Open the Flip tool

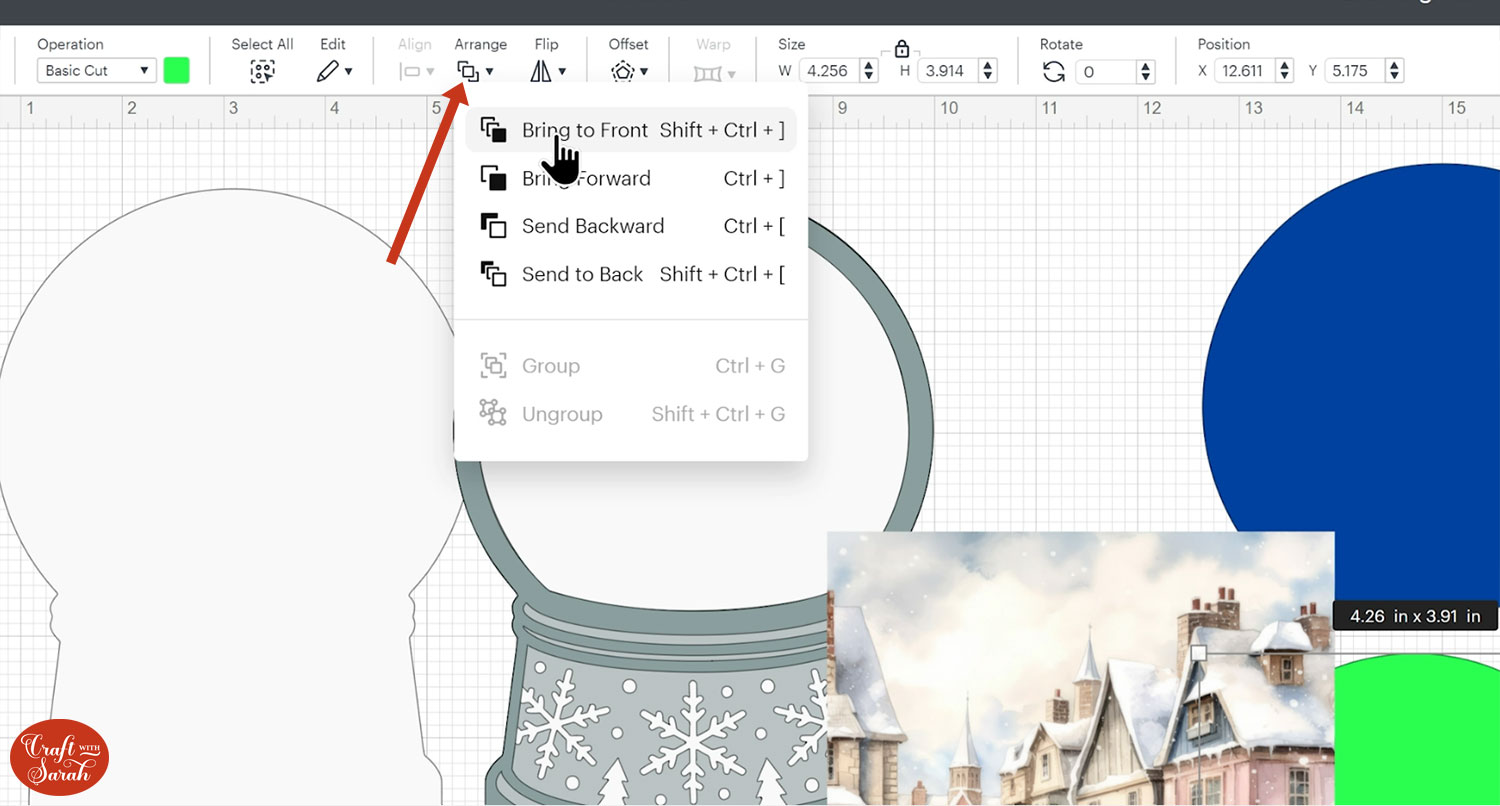[x=541, y=71]
